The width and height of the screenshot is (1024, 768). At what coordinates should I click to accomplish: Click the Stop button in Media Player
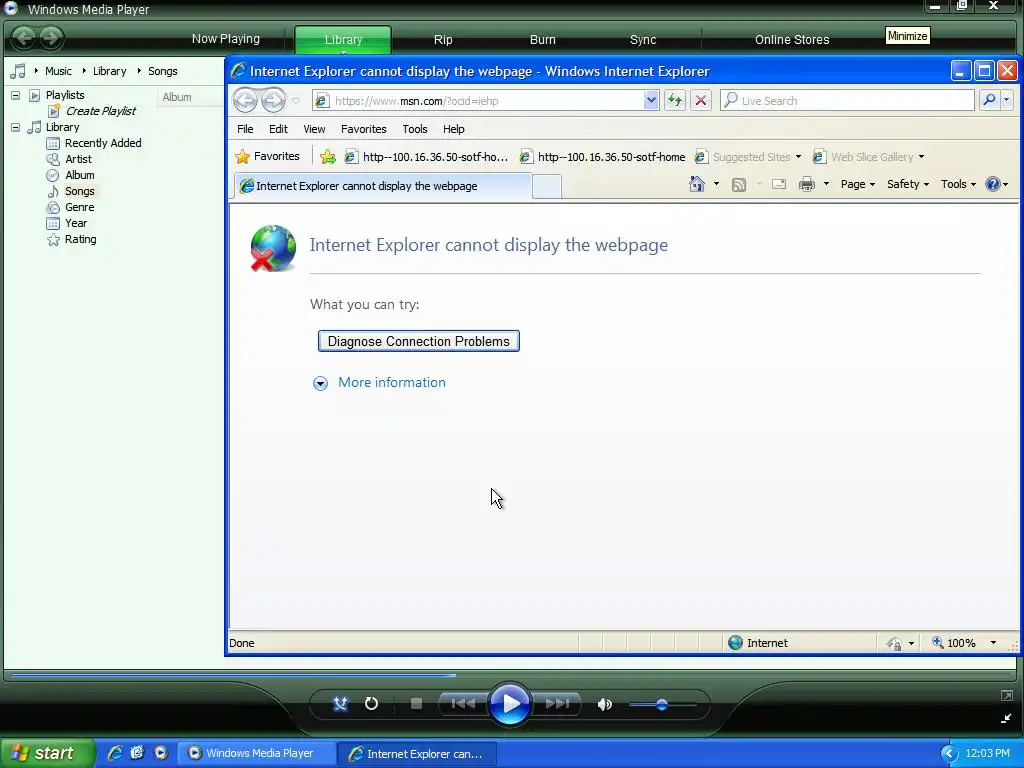click(416, 703)
